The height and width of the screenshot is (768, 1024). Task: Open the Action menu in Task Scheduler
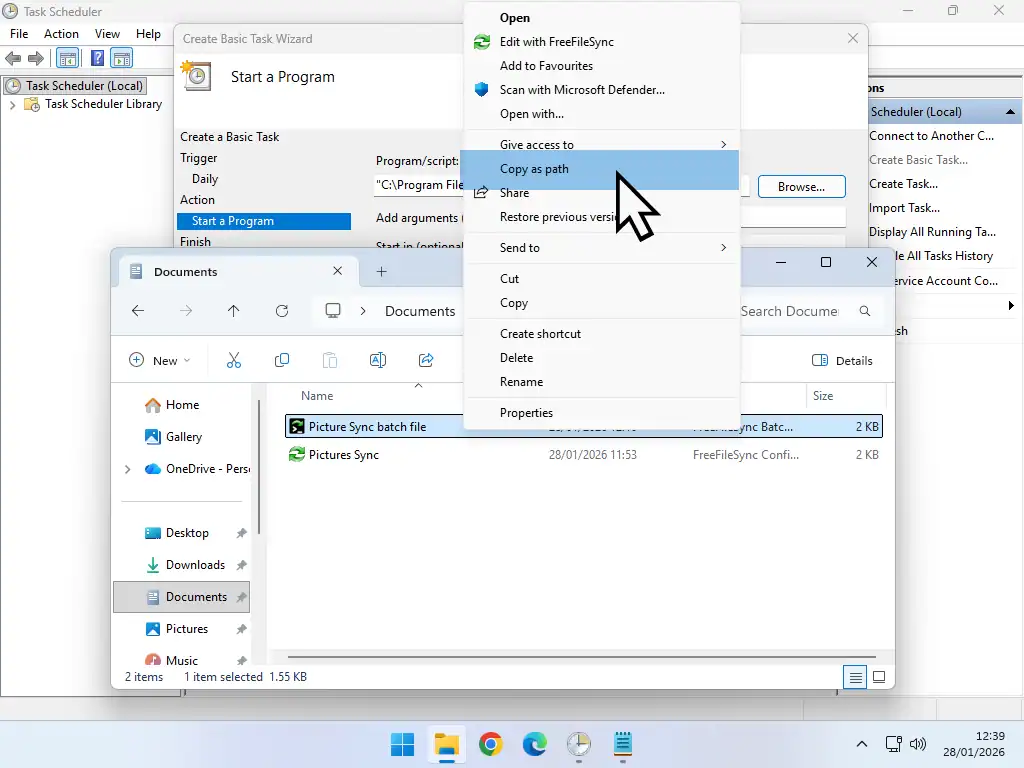click(x=61, y=33)
